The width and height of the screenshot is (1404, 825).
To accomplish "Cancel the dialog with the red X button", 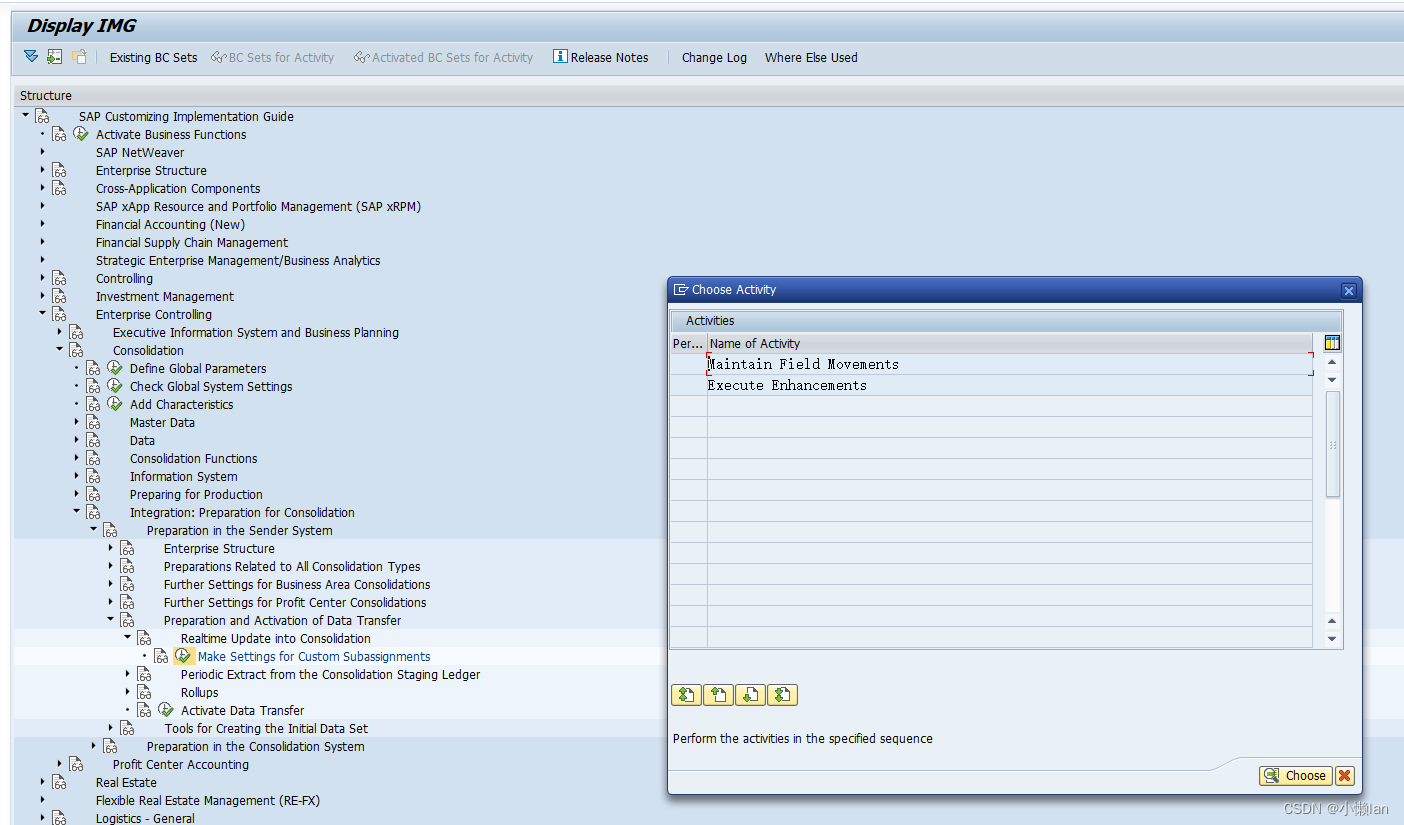I will [x=1344, y=775].
